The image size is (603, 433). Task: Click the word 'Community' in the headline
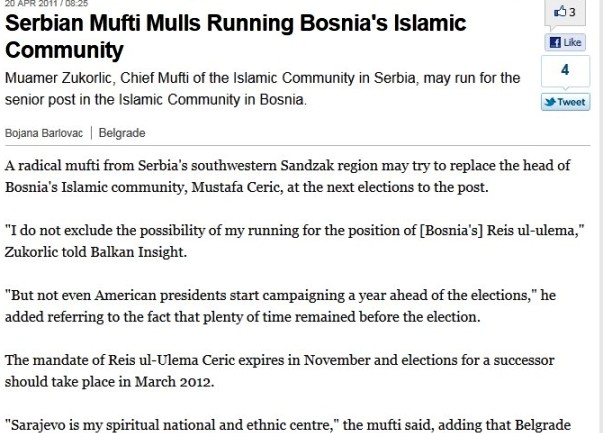[65, 49]
